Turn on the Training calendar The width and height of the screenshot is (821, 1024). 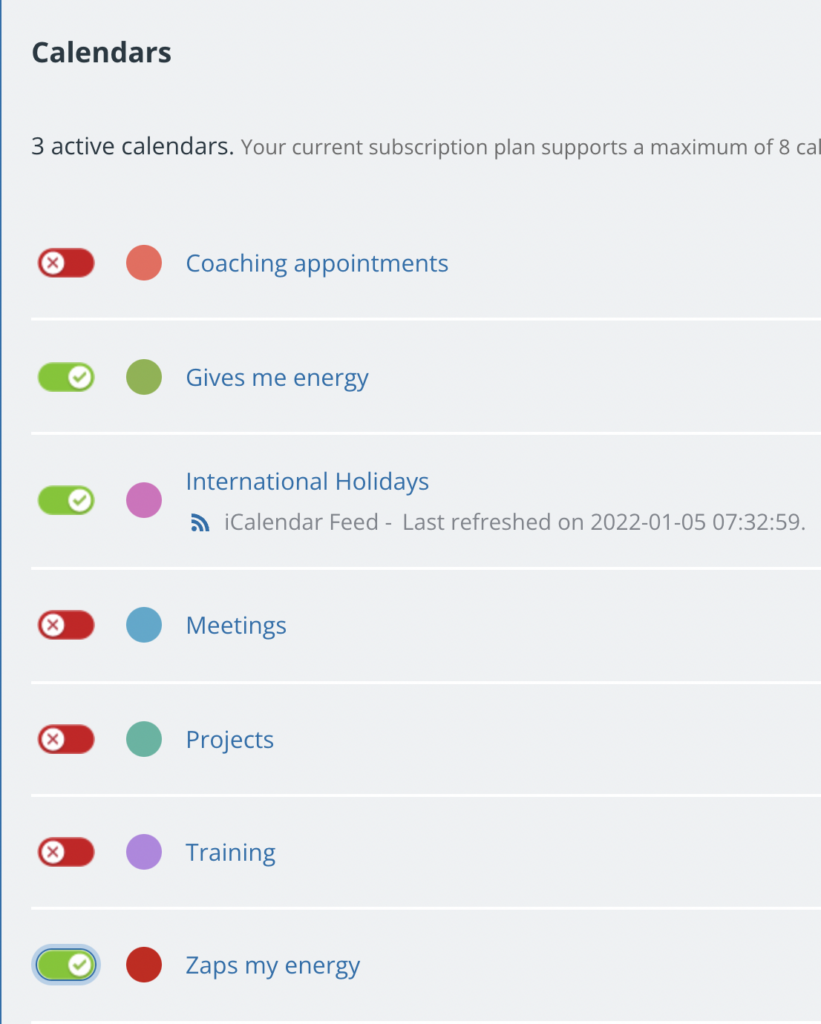[65, 852]
